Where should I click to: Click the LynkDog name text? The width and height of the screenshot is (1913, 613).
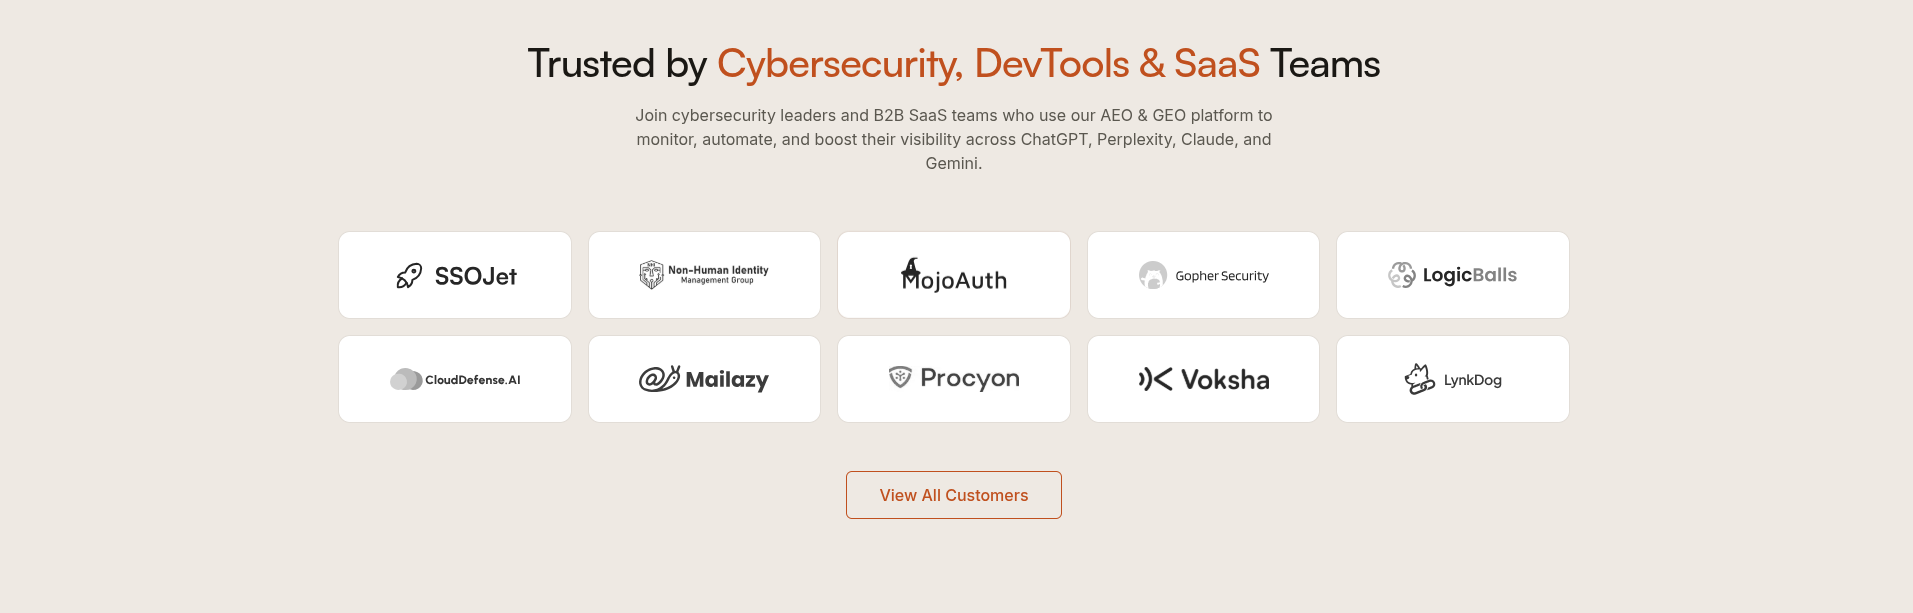(x=1473, y=380)
